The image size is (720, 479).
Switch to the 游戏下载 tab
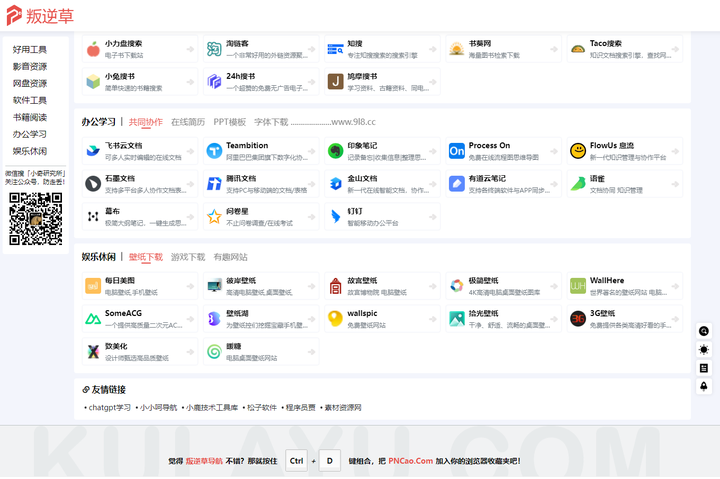188,257
